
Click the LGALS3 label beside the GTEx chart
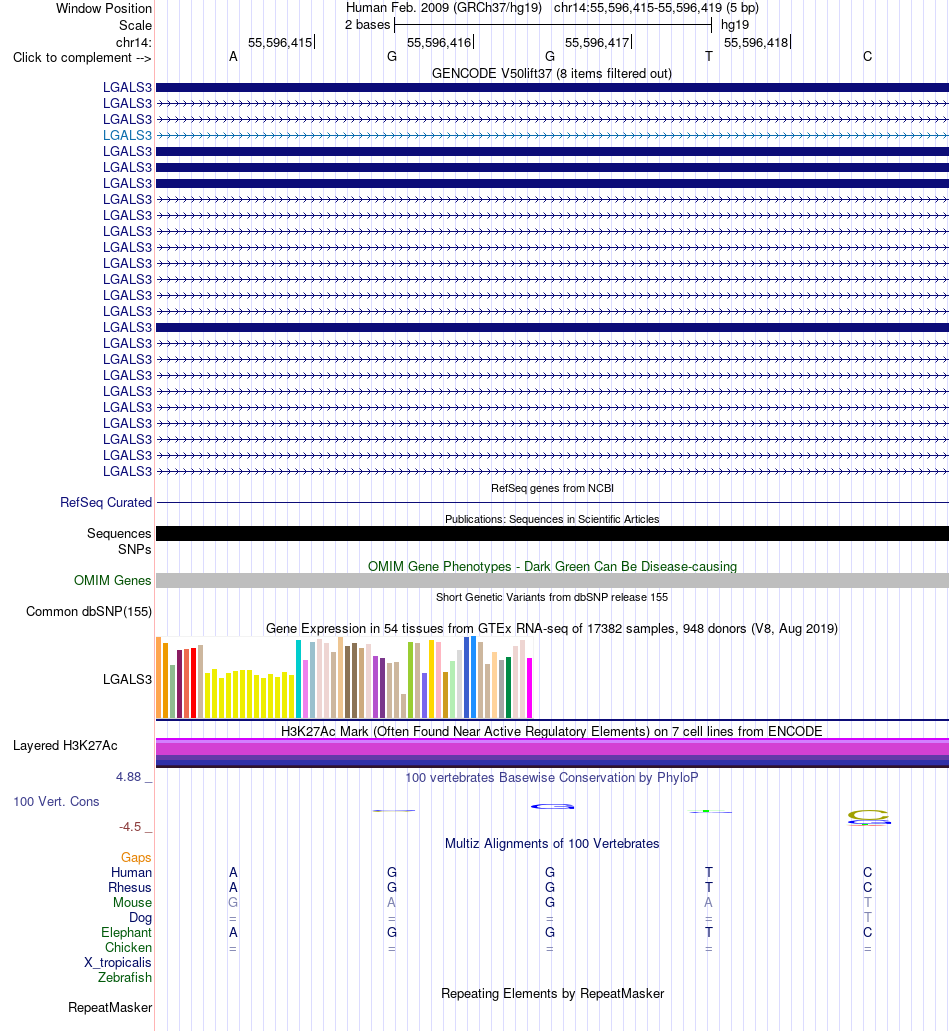coord(127,679)
